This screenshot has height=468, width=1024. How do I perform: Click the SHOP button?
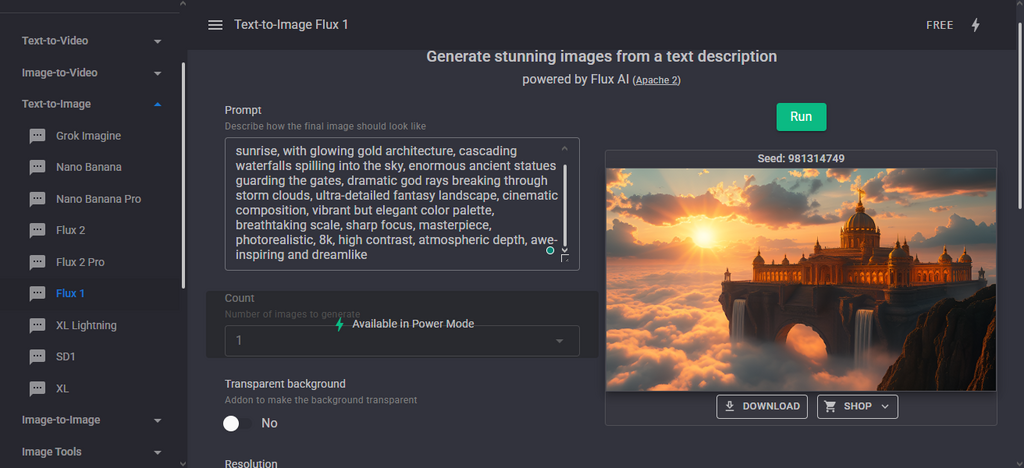tap(857, 406)
